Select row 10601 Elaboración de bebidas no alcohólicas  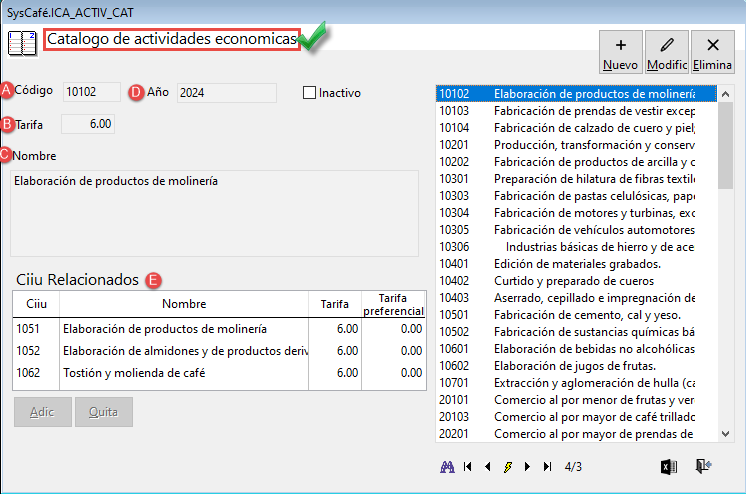pyautogui.click(x=576, y=349)
